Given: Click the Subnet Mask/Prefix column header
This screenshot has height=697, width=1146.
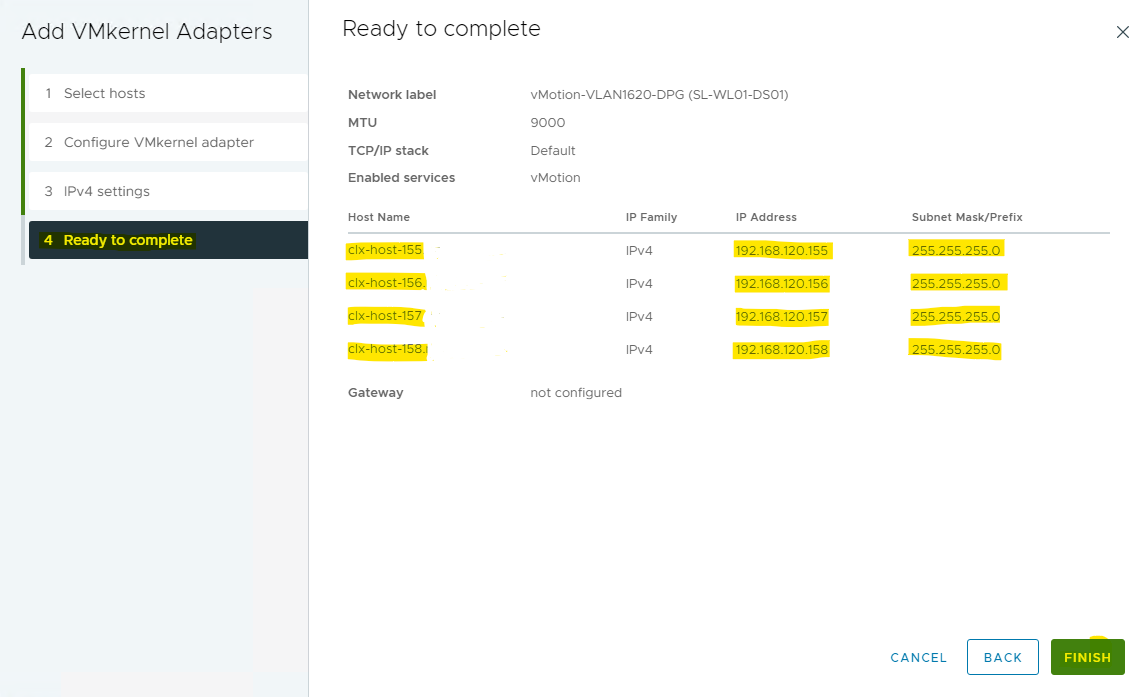Looking at the screenshot, I should (966, 217).
